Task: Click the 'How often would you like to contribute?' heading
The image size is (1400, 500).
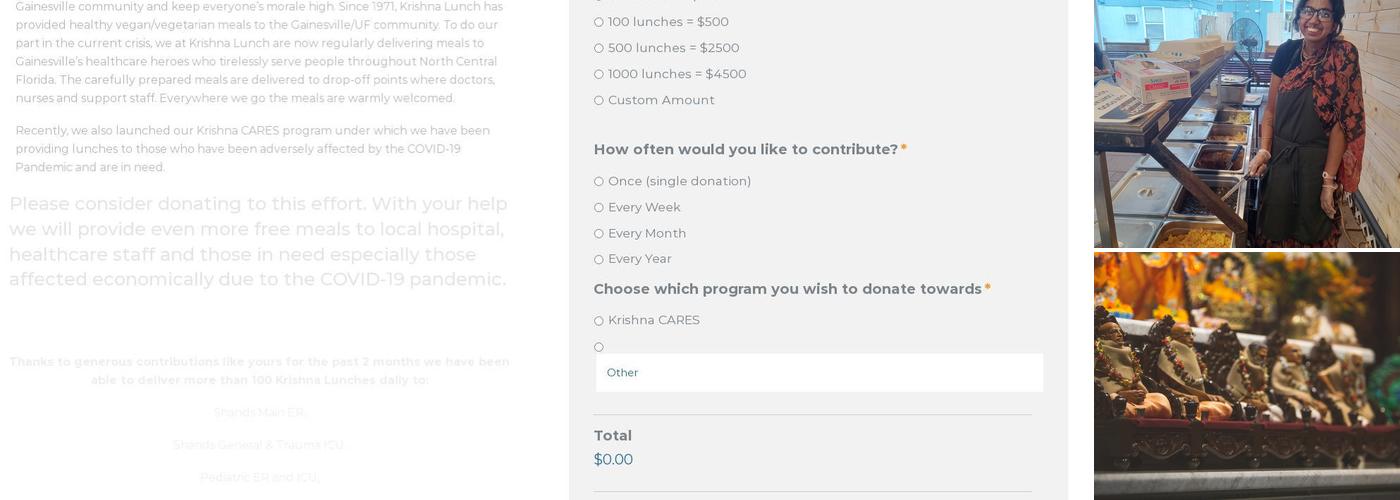Action: point(745,150)
